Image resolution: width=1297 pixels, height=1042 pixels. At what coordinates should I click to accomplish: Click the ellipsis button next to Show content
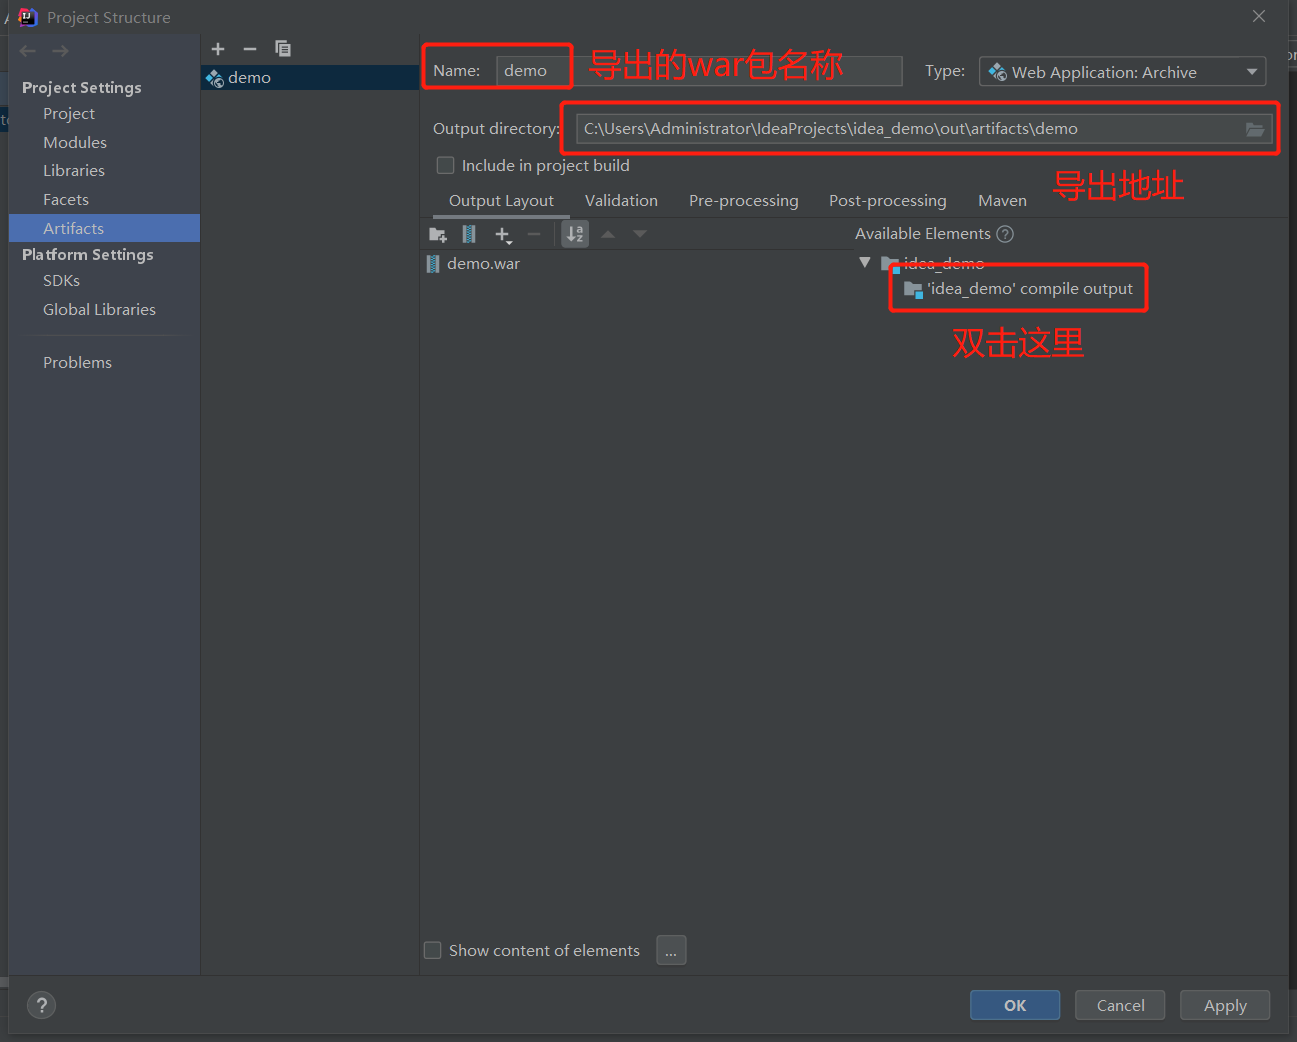point(671,950)
